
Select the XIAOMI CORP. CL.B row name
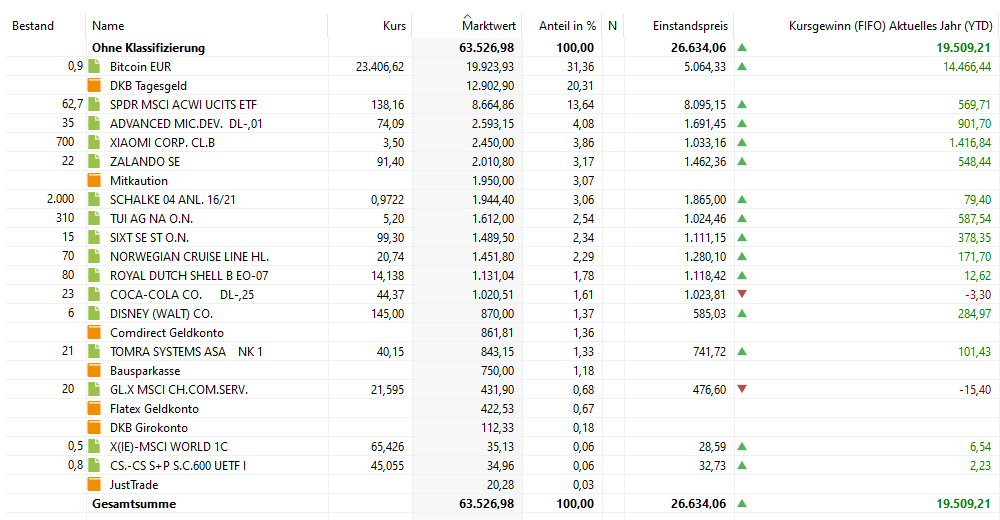[x=162, y=143]
